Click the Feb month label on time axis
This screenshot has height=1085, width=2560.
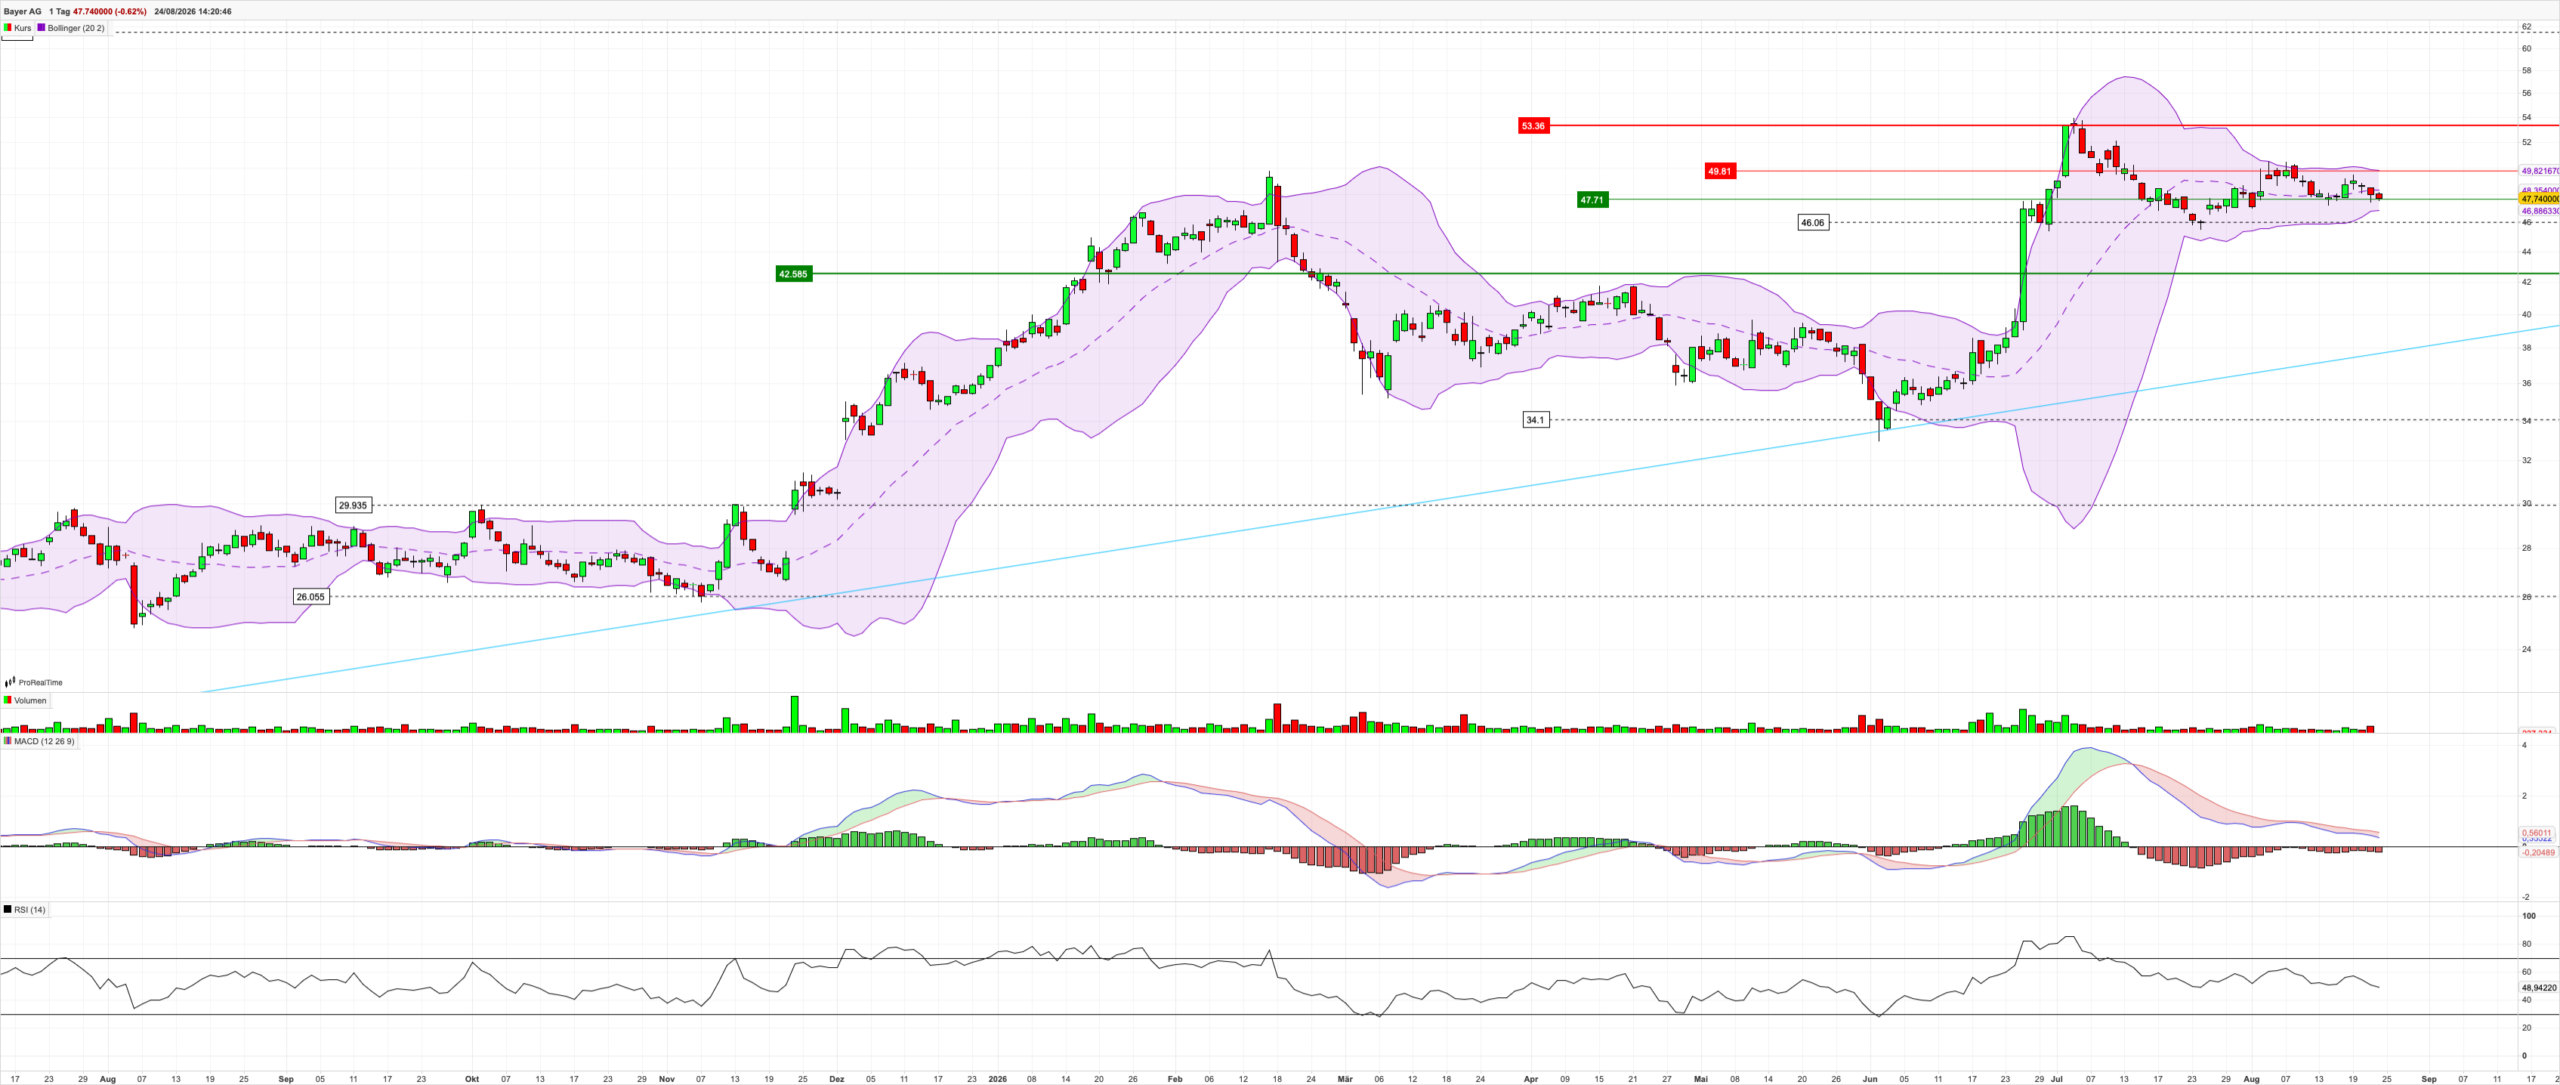coord(1175,1079)
